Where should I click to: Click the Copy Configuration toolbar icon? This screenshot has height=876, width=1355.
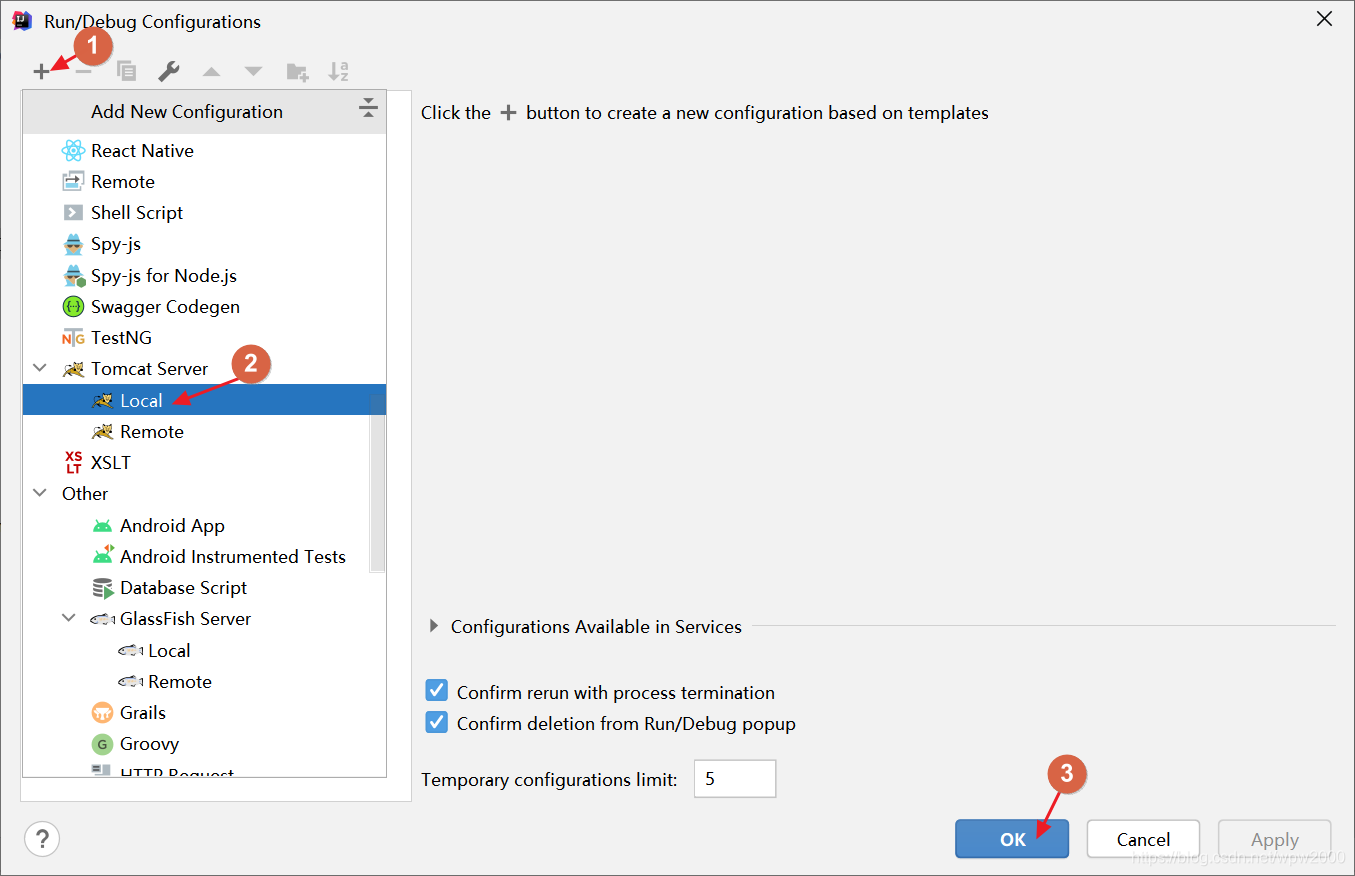[x=126, y=71]
